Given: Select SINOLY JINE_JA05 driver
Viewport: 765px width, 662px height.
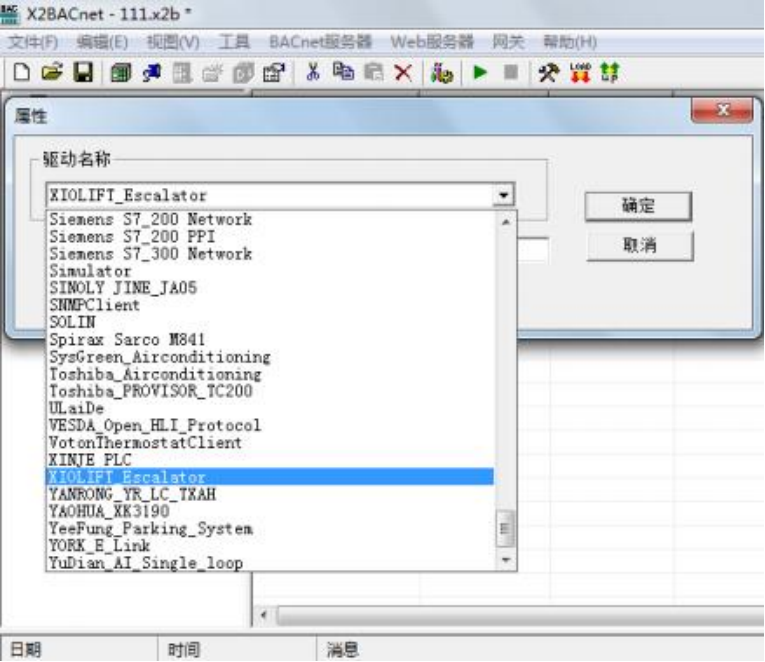Looking at the screenshot, I should click(270, 288).
